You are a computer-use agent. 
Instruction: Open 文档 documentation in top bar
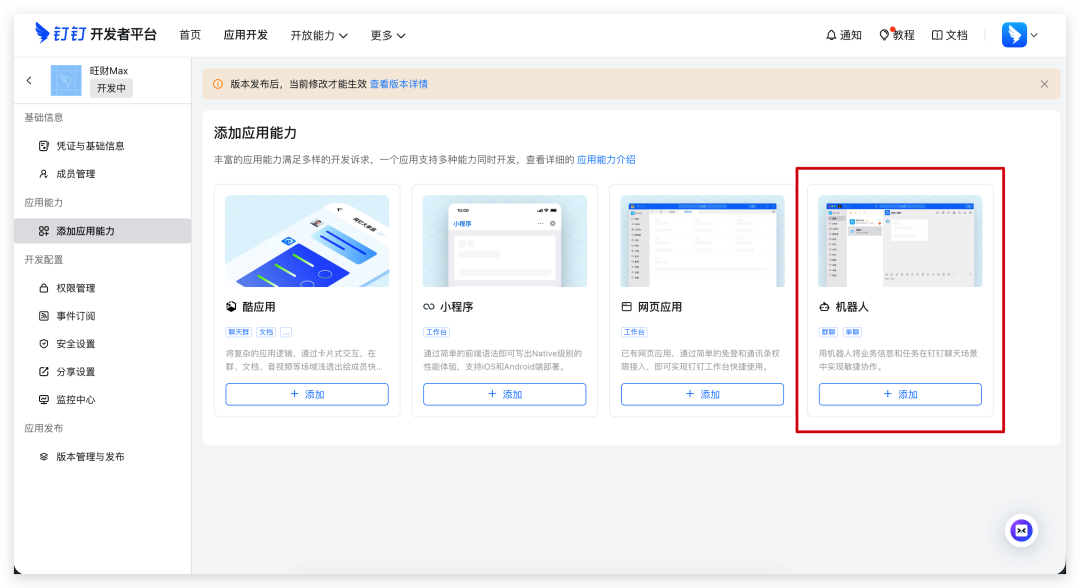949,35
